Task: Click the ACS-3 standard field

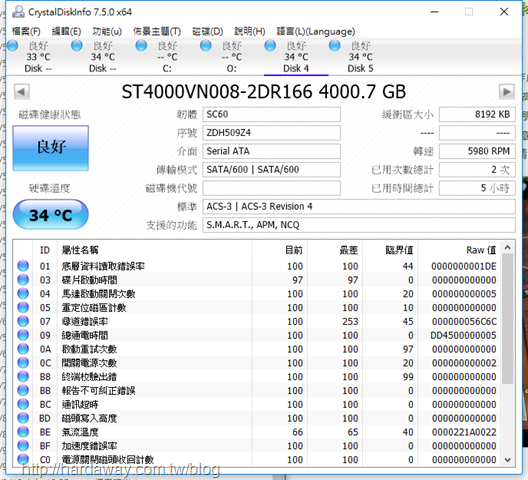Action: (x=359, y=206)
